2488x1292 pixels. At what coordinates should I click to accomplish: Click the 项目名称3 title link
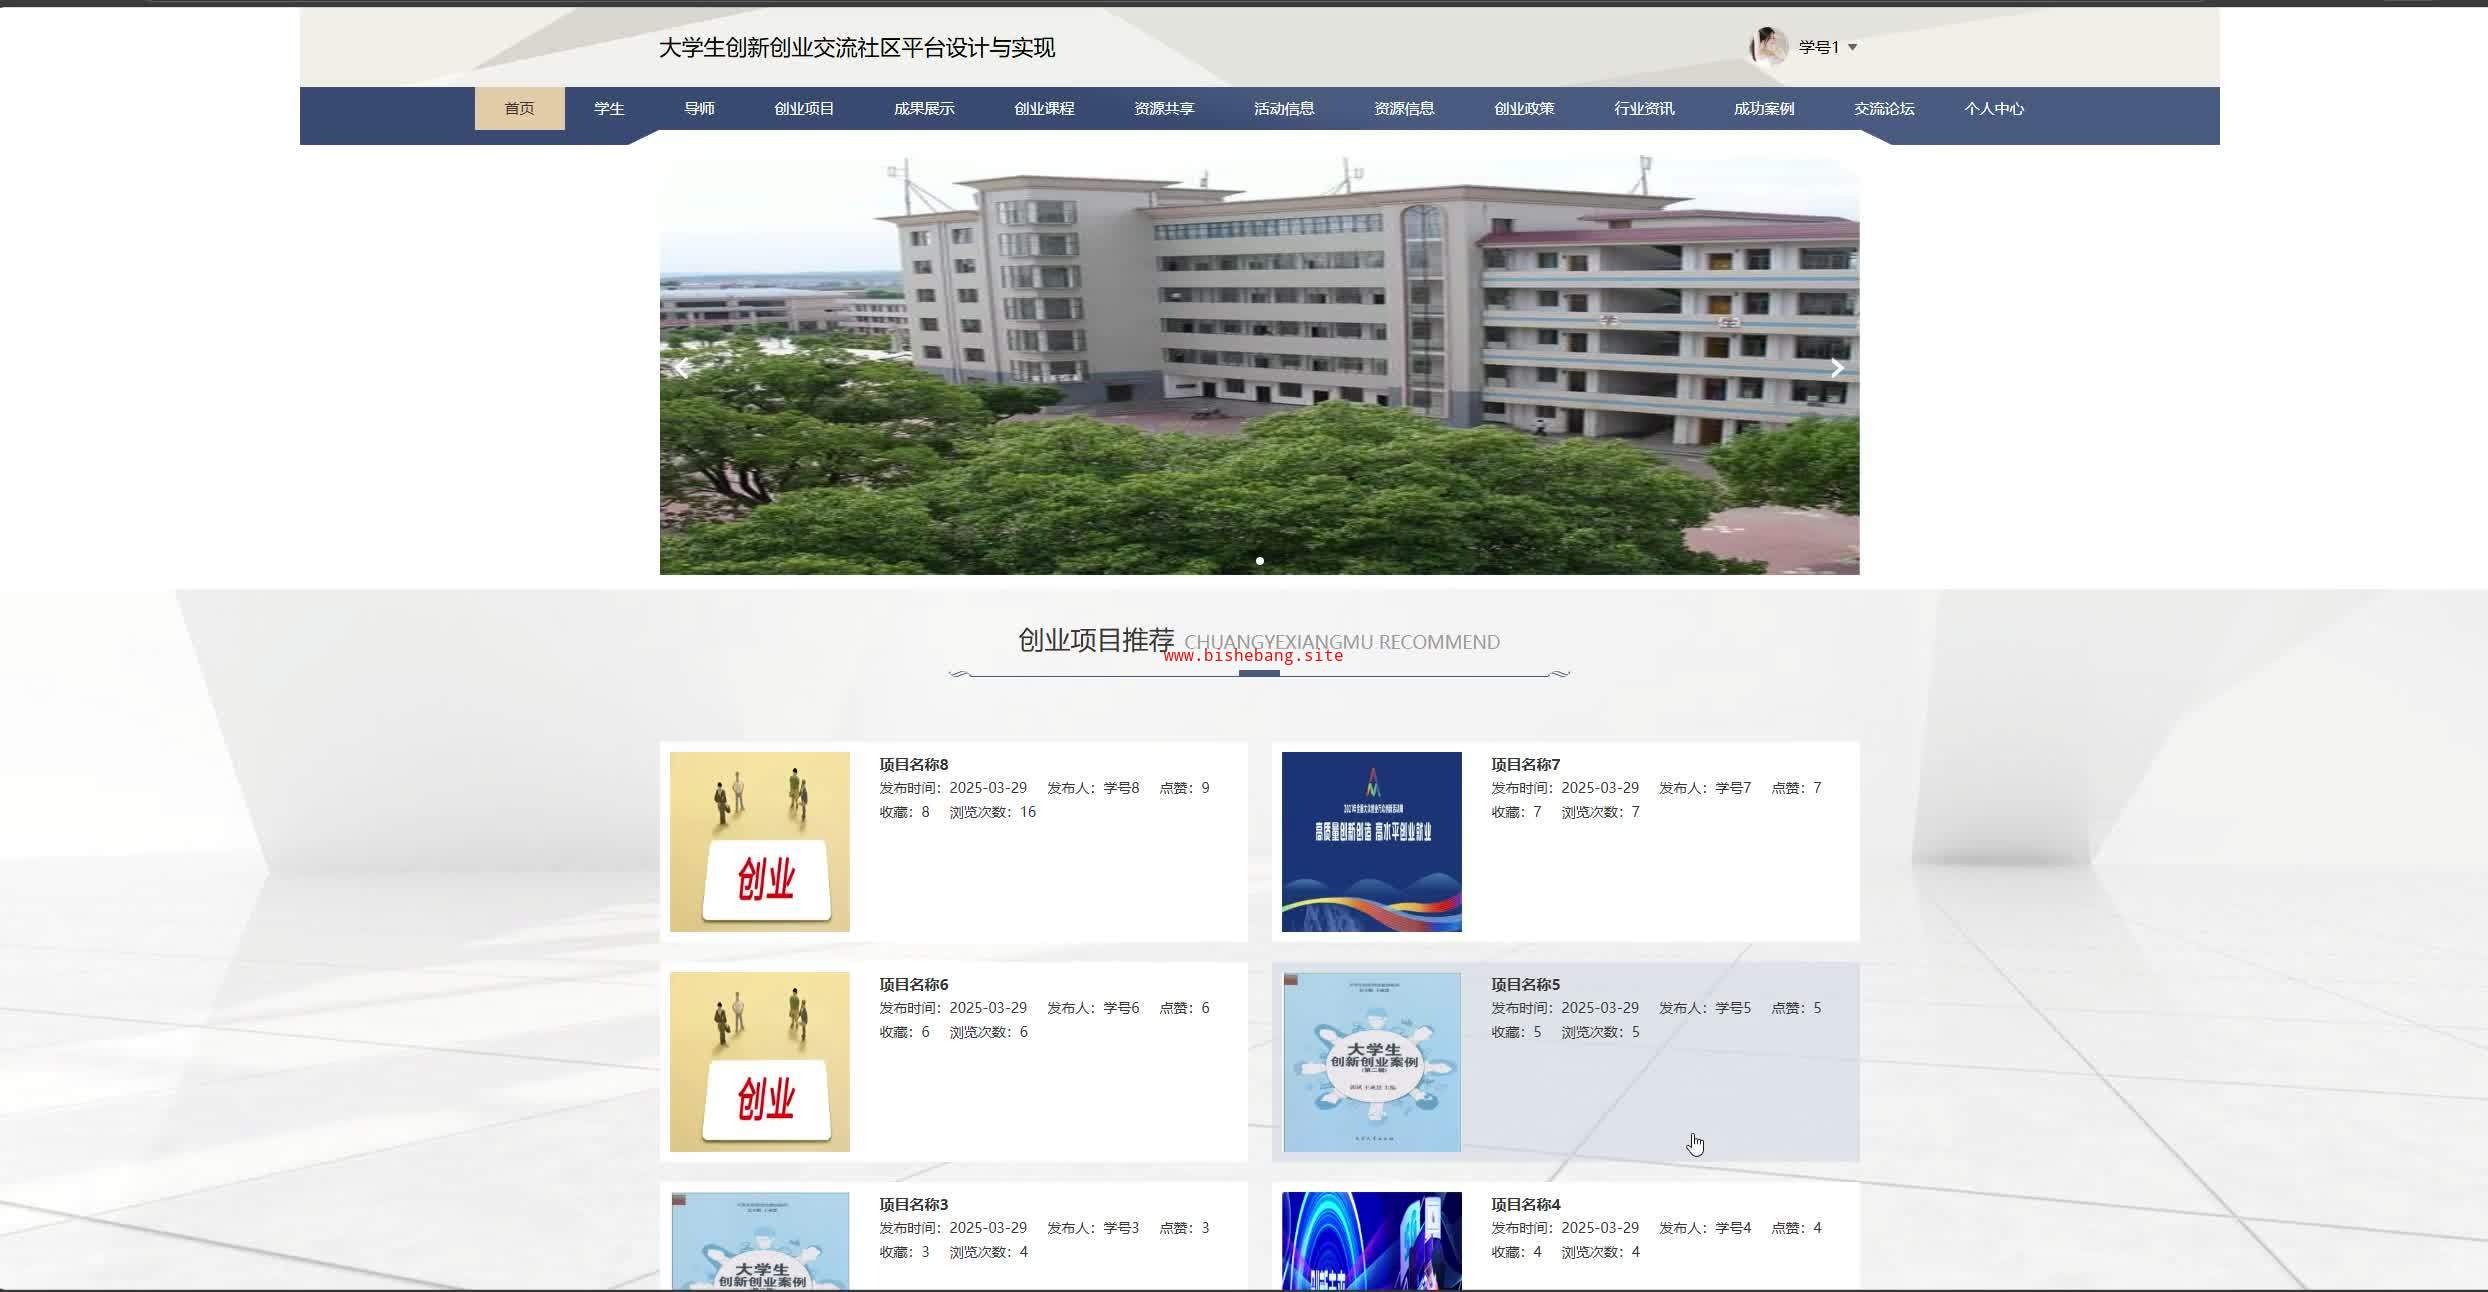pyautogui.click(x=913, y=1204)
